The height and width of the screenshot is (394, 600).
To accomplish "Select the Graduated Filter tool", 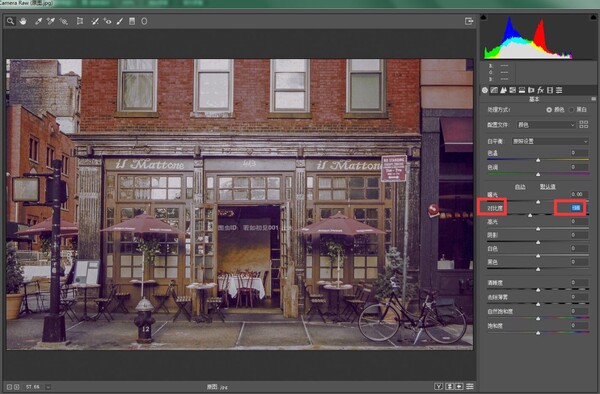I will coord(132,21).
